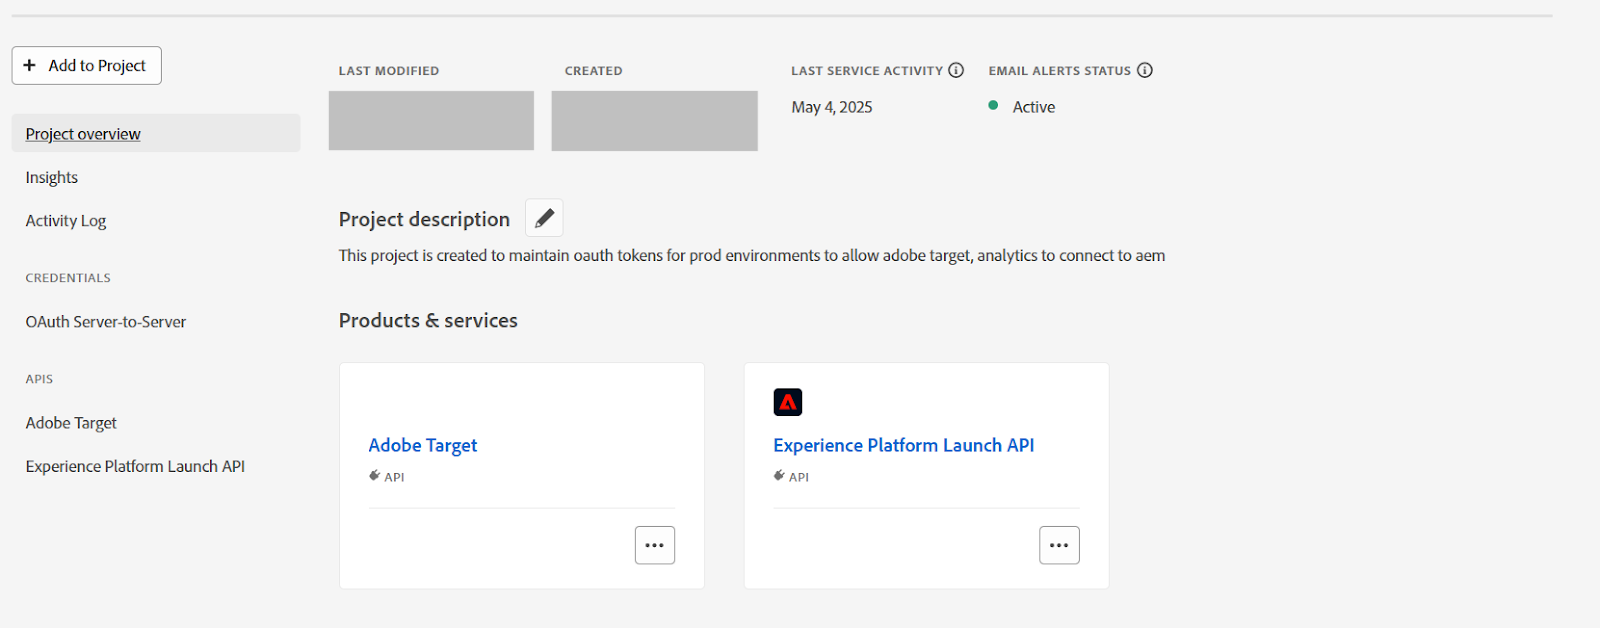Open Adobe Target in APIs sidebar
The width and height of the screenshot is (1600, 628).
[71, 423]
